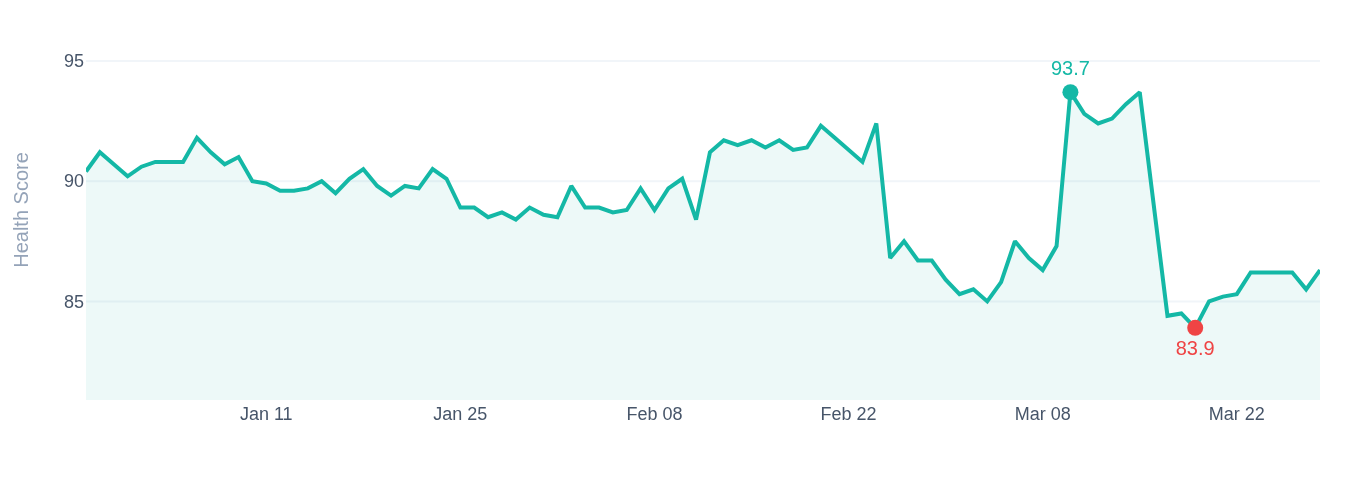The height and width of the screenshot is (480, 1360).
Task: Click the 95 y-axis tick label
Action: coord(74,61)
